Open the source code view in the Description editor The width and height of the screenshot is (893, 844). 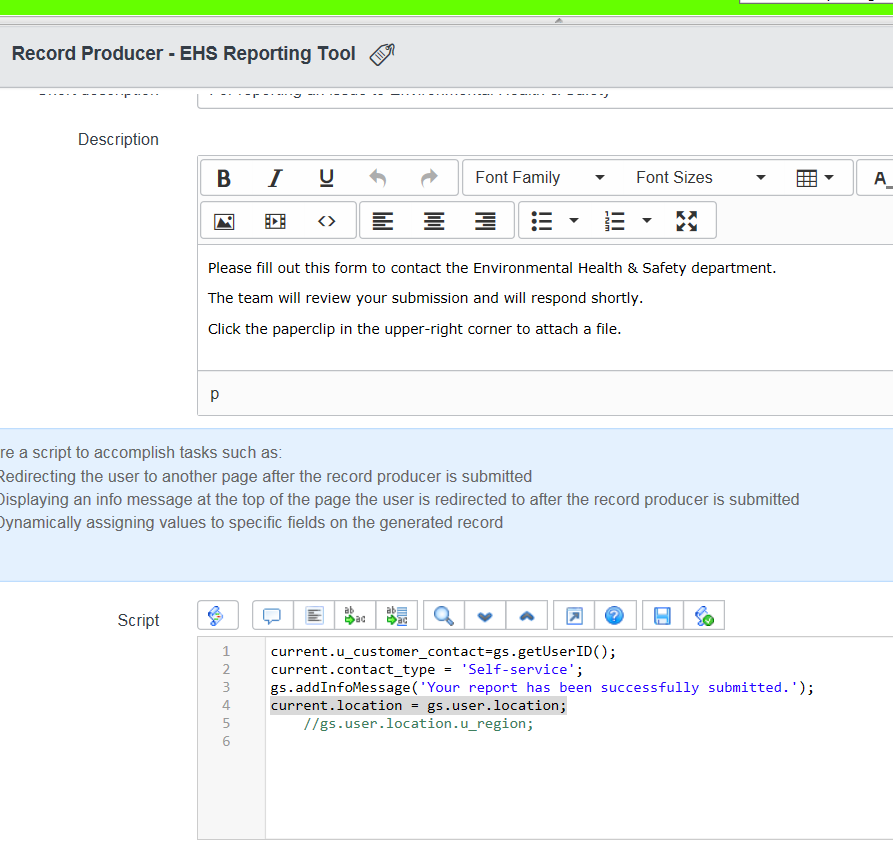pos(326,220)
